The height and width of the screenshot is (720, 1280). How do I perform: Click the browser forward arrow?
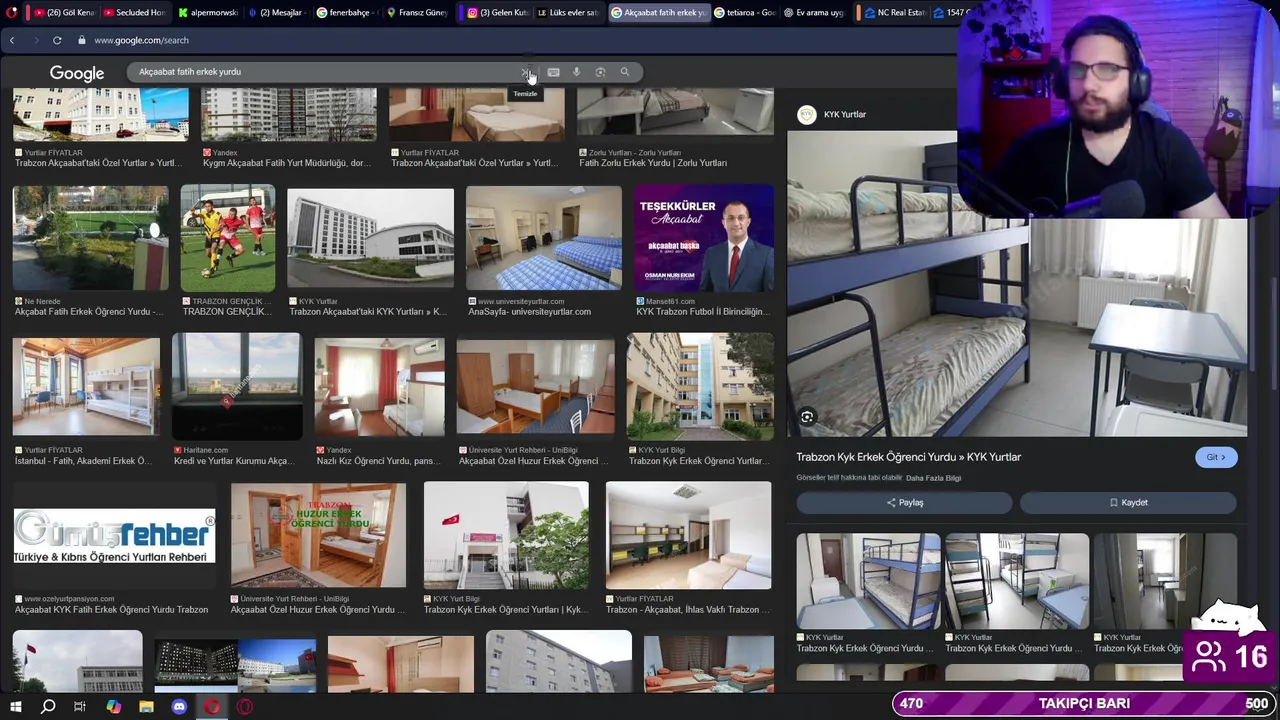35,40
